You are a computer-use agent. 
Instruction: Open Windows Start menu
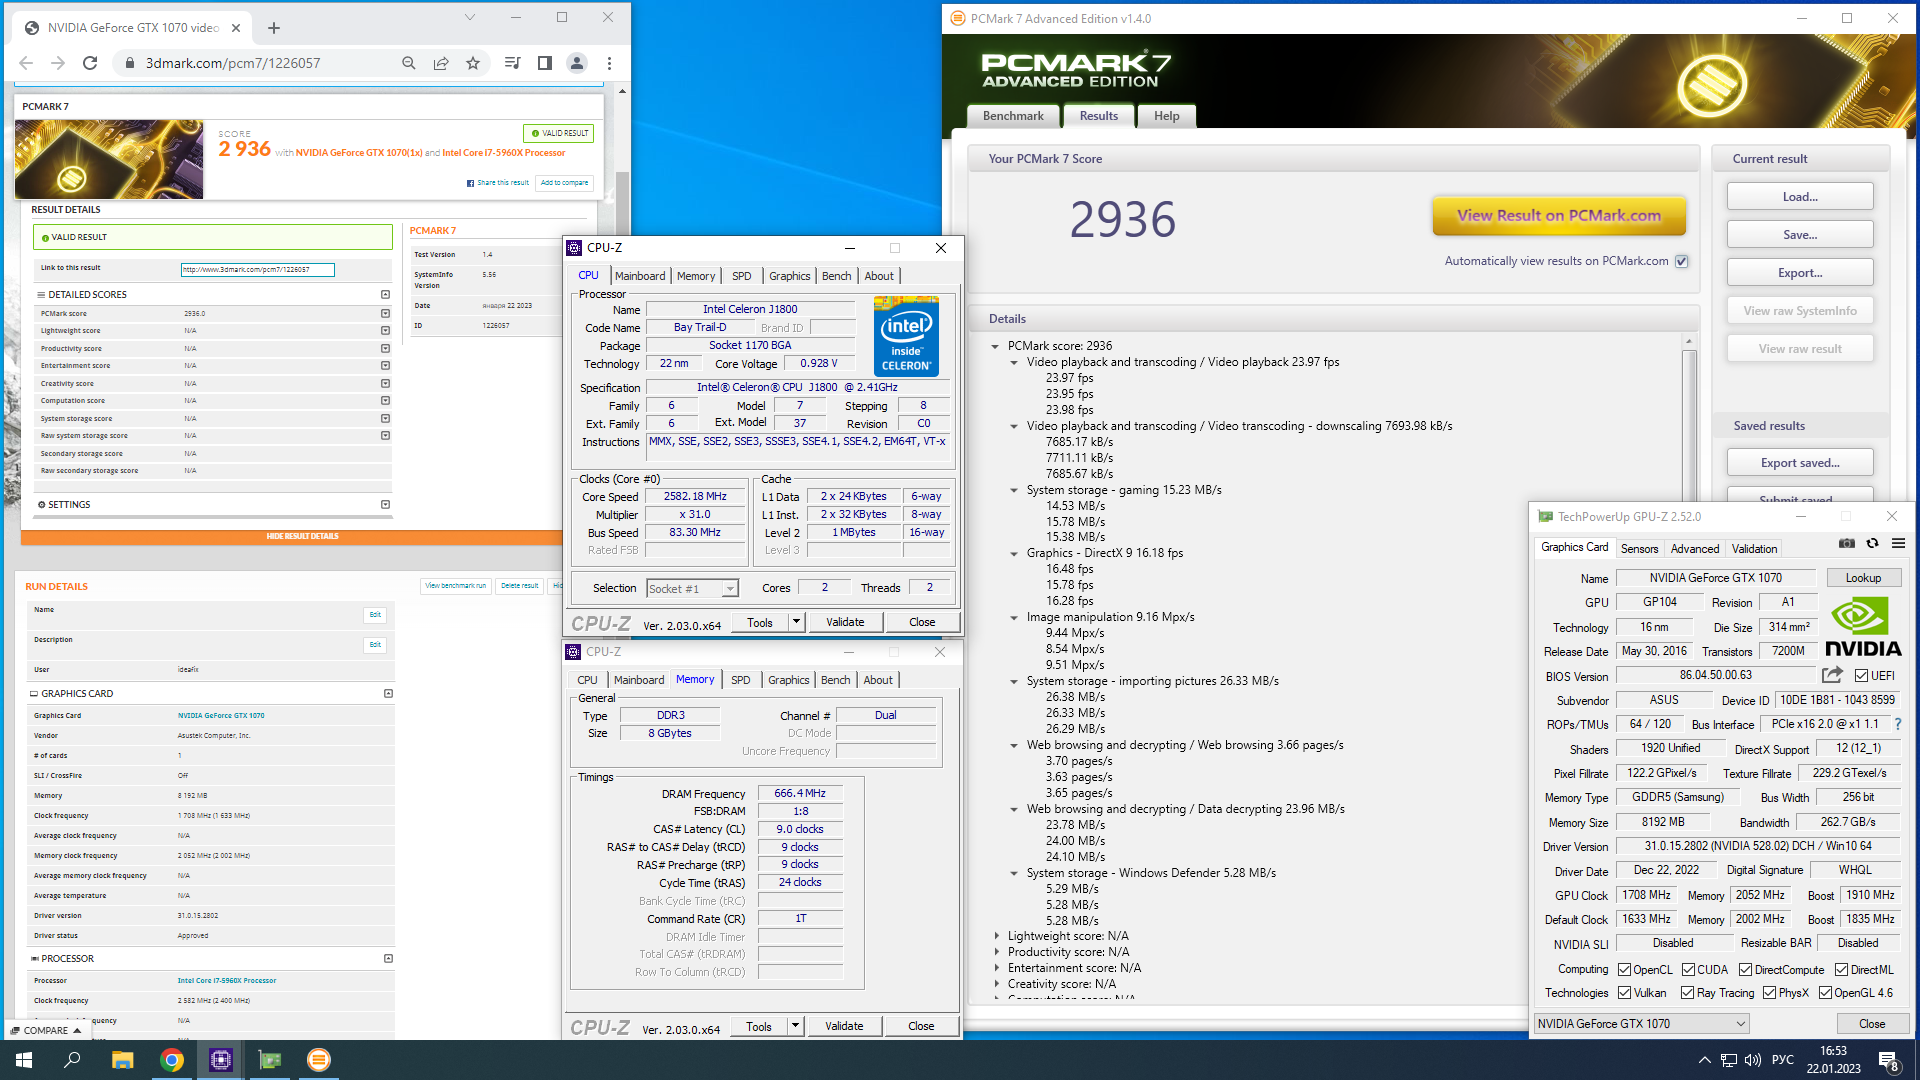24,1060
